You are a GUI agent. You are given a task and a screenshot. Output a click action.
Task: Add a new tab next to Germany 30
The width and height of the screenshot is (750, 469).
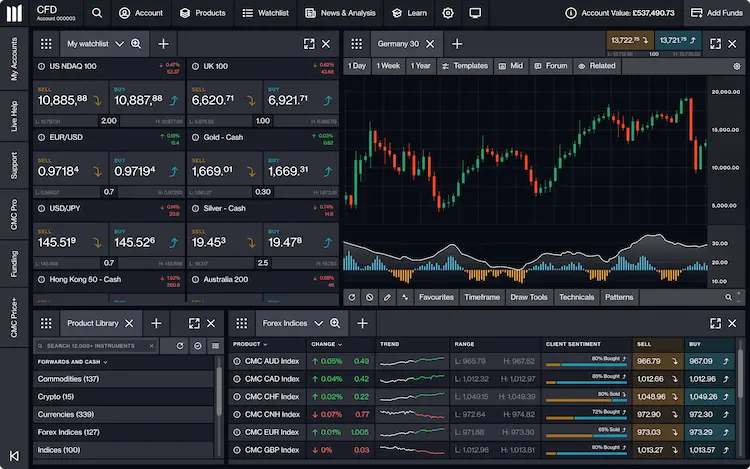[x=457, y=44]
